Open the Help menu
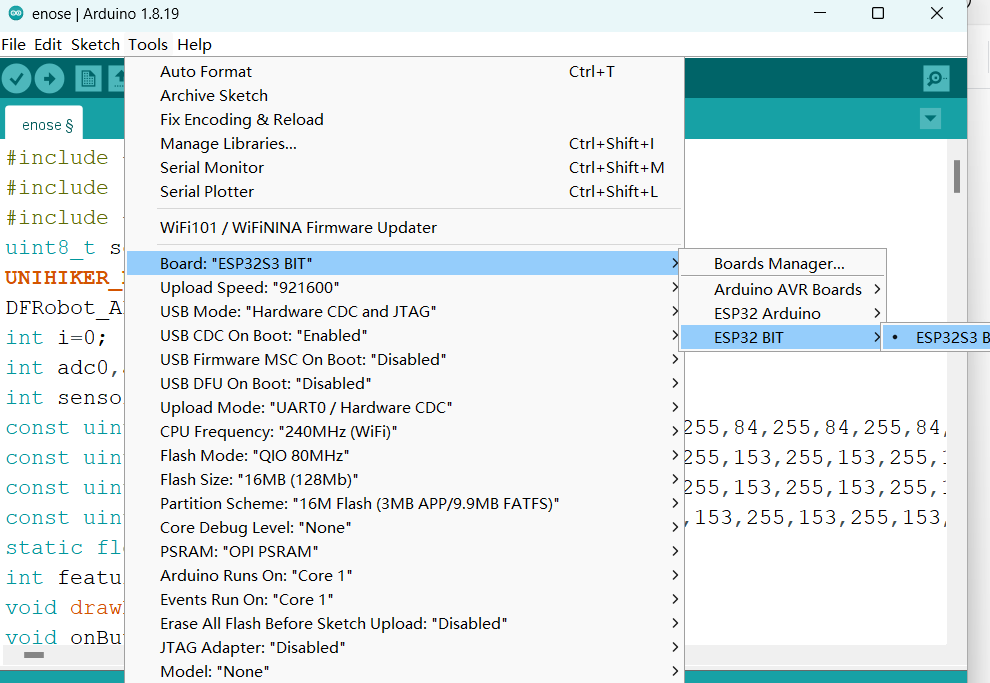990x683 pixels. pos(194,45)
